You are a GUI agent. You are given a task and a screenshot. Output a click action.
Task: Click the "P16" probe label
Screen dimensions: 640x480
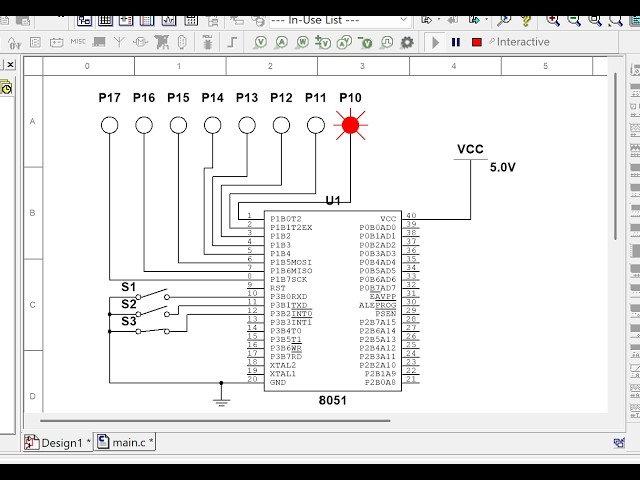point(144,98)
